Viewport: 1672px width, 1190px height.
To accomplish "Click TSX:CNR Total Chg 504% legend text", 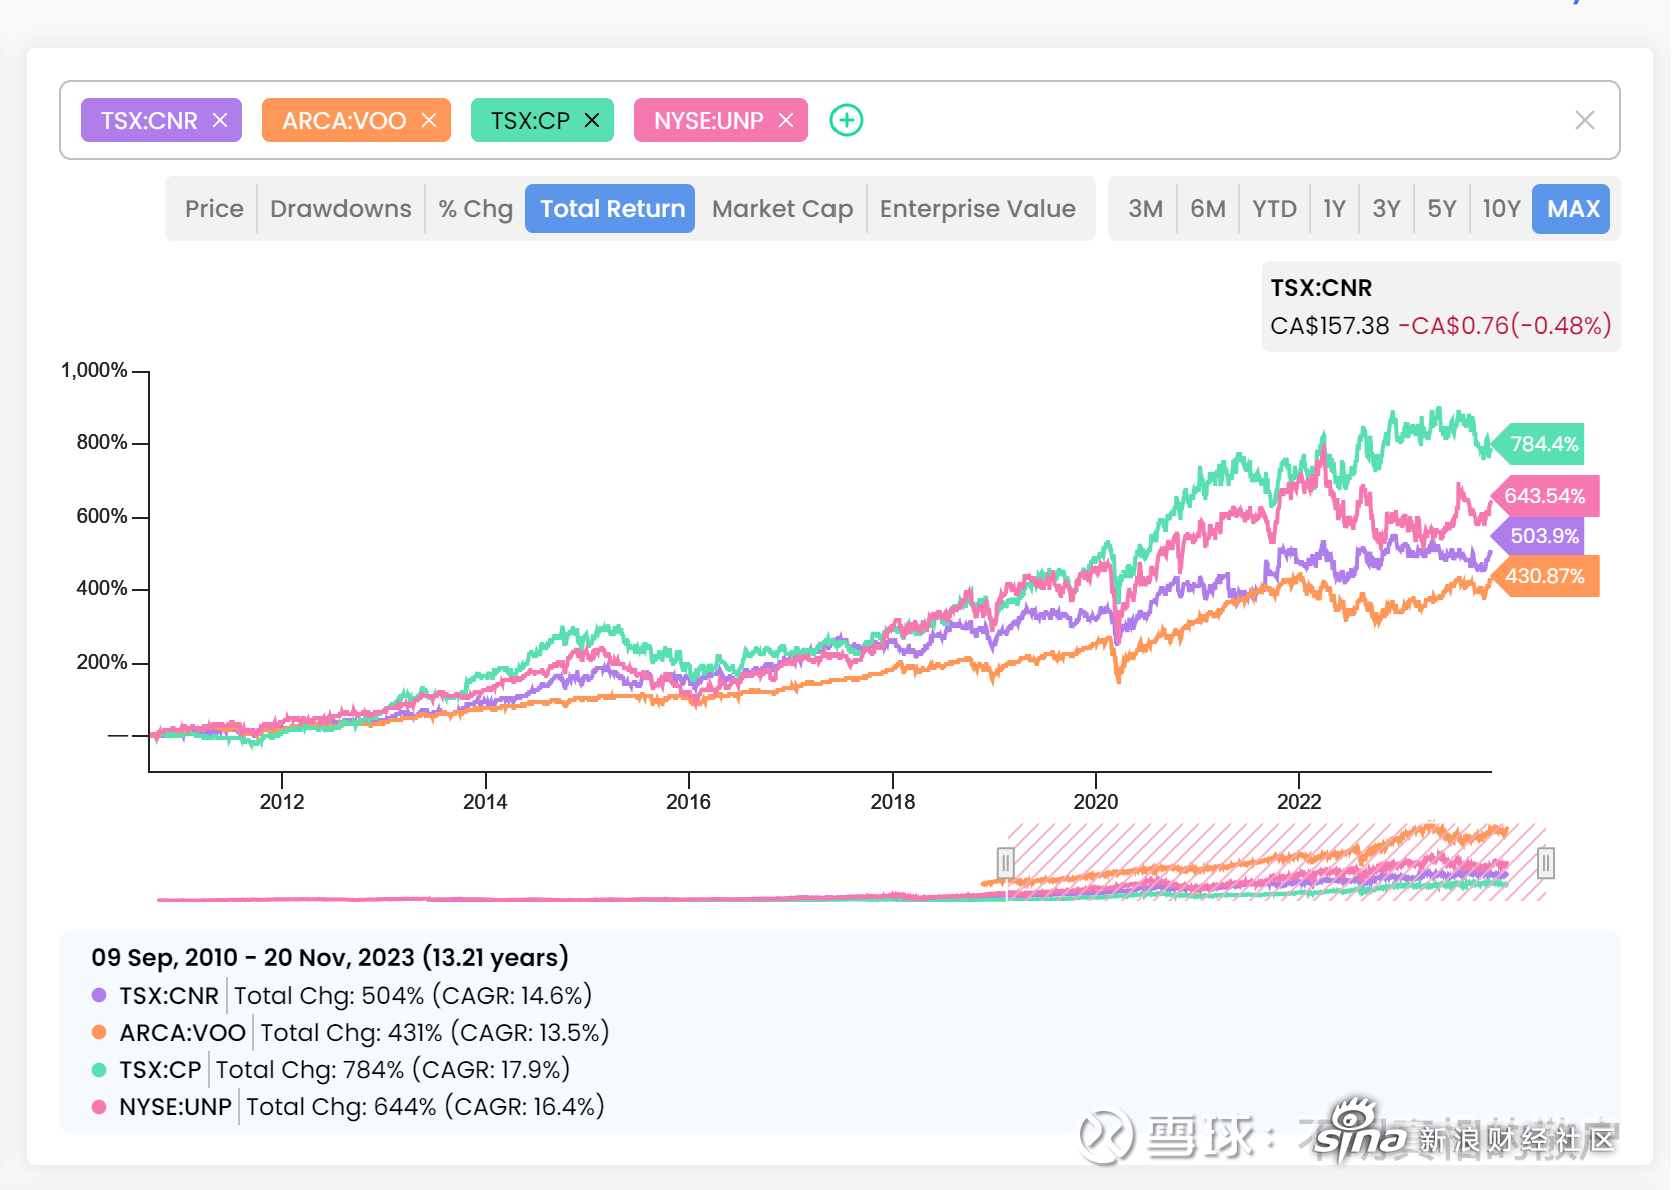I will coord(413,995).
